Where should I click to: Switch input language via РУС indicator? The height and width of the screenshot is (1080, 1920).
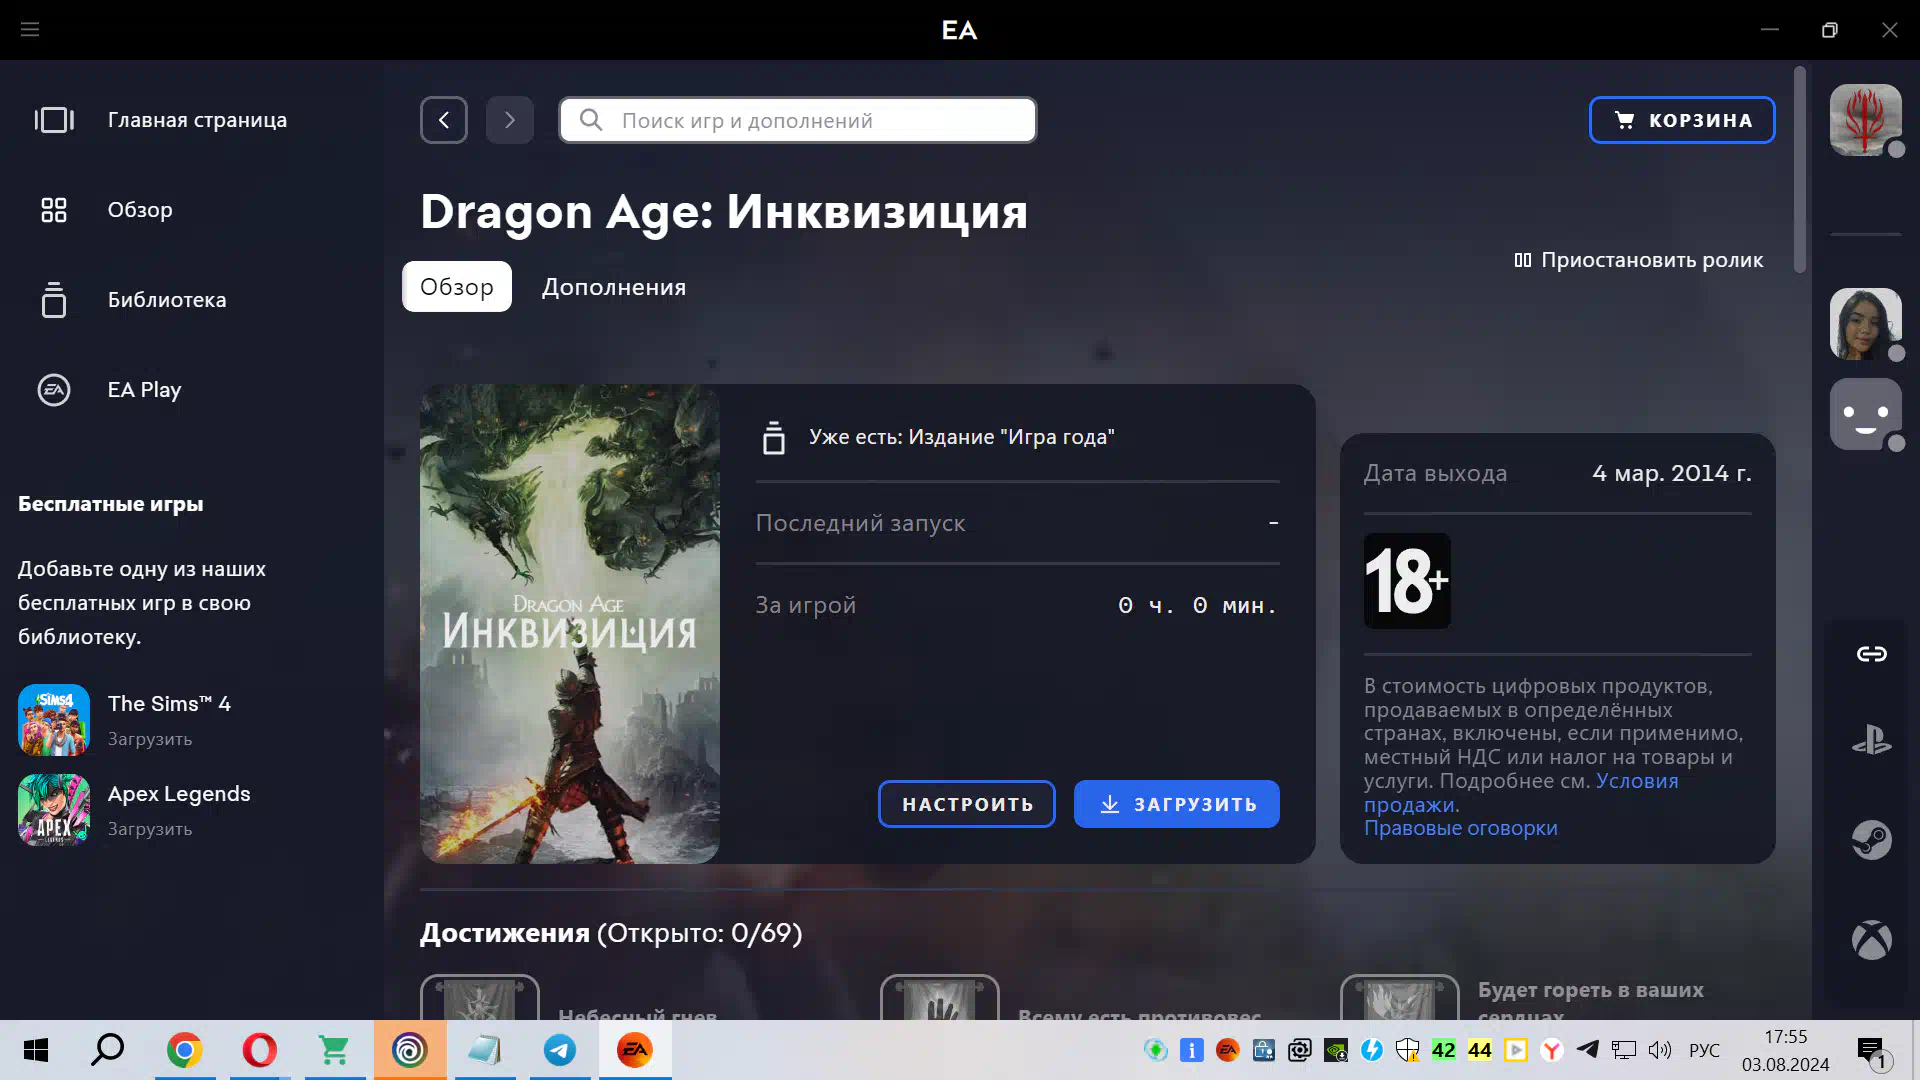[x=1704, y=1050]
